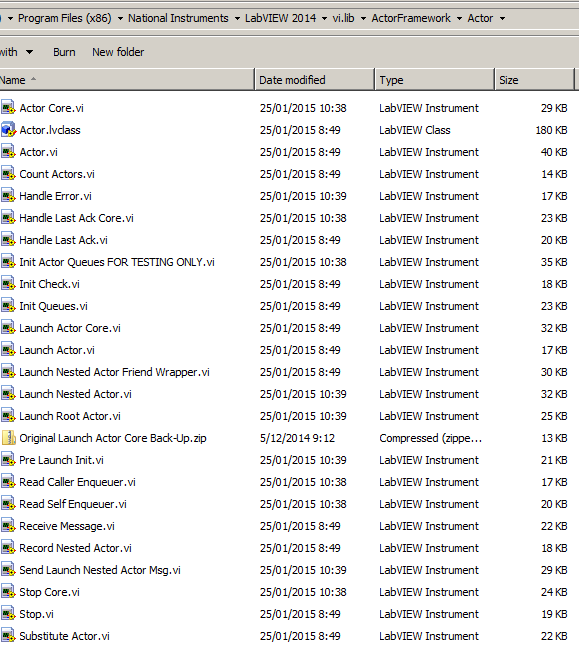Screen dimensions: 579x663
Task: Select the Init Queues.vi icon
Action: coord(8,306)
